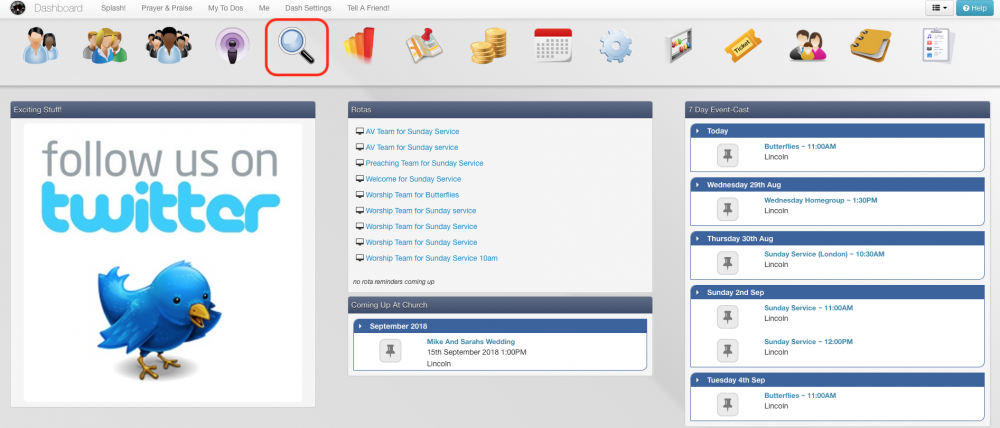Open the family with child icon
The image size is (1000, 428).
[807, 46]
